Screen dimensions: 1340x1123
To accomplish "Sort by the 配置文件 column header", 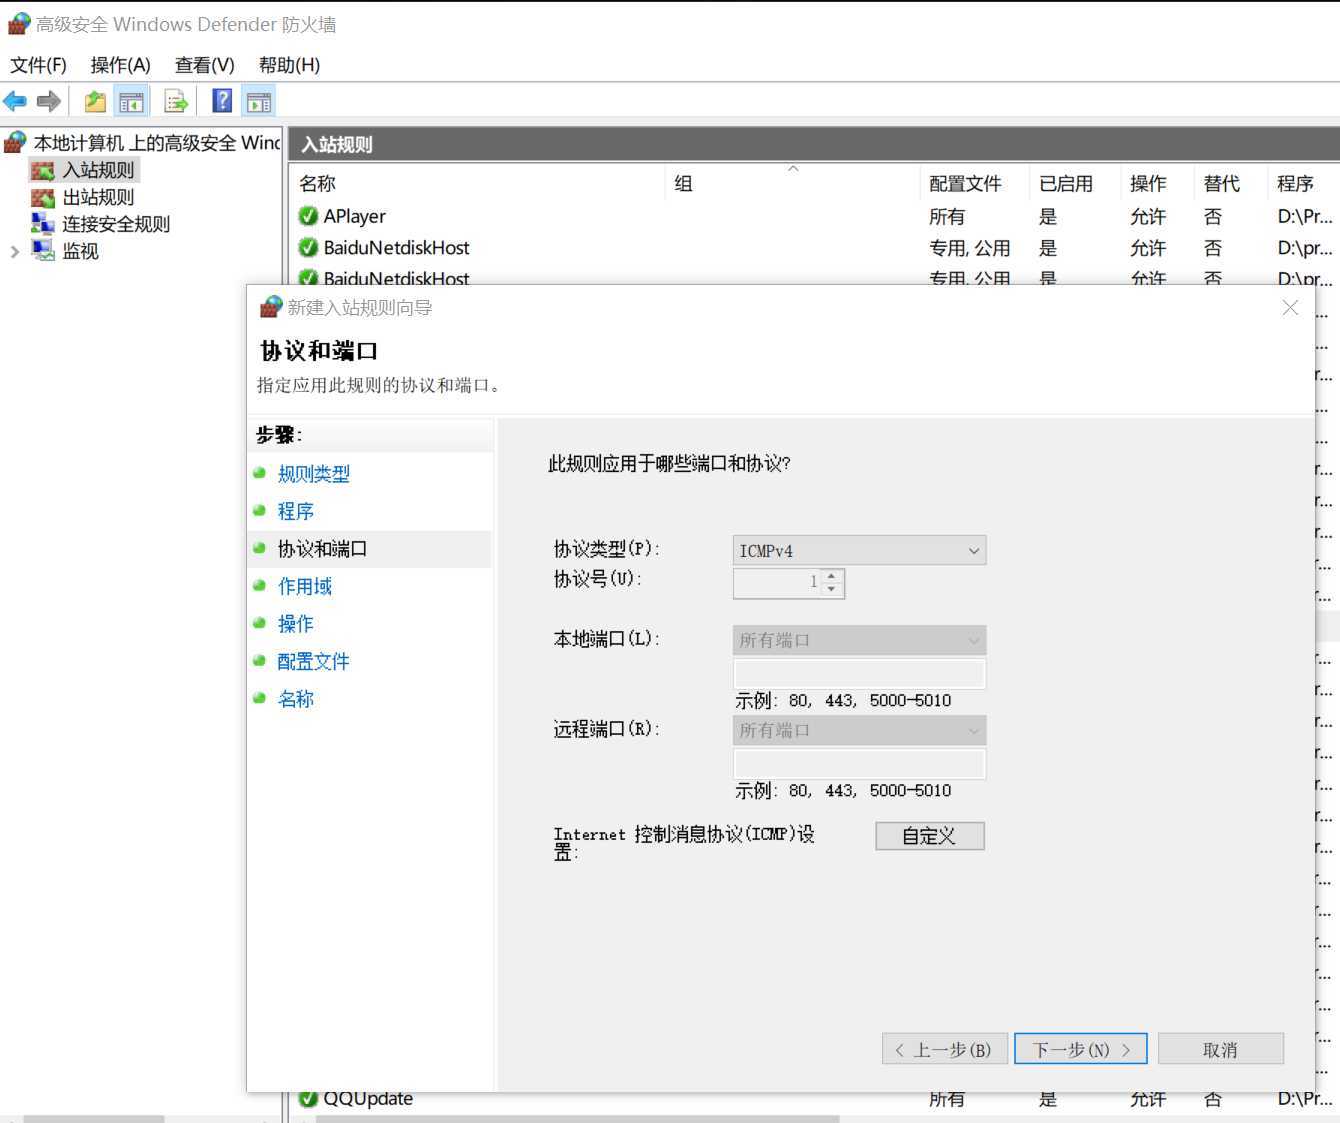I will 974,183.
